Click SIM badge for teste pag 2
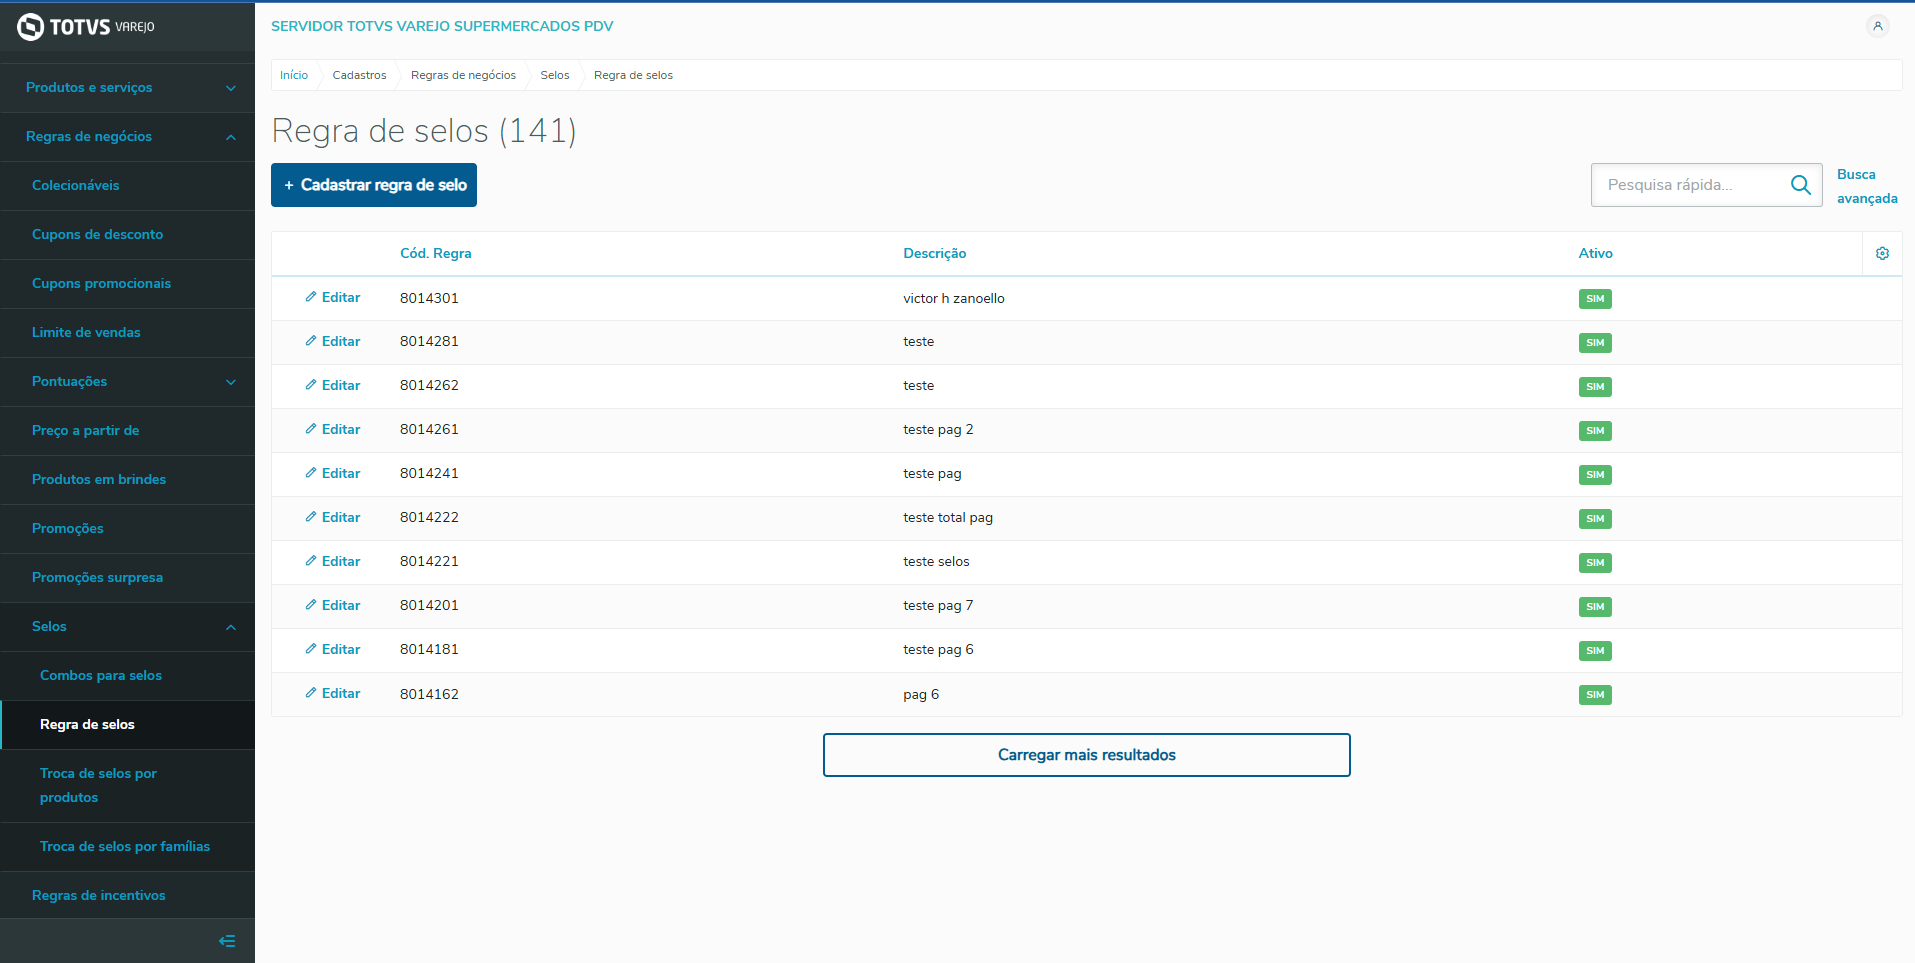The height and width of the screenshot is (963, 1915). click(x=1595, y=431)
